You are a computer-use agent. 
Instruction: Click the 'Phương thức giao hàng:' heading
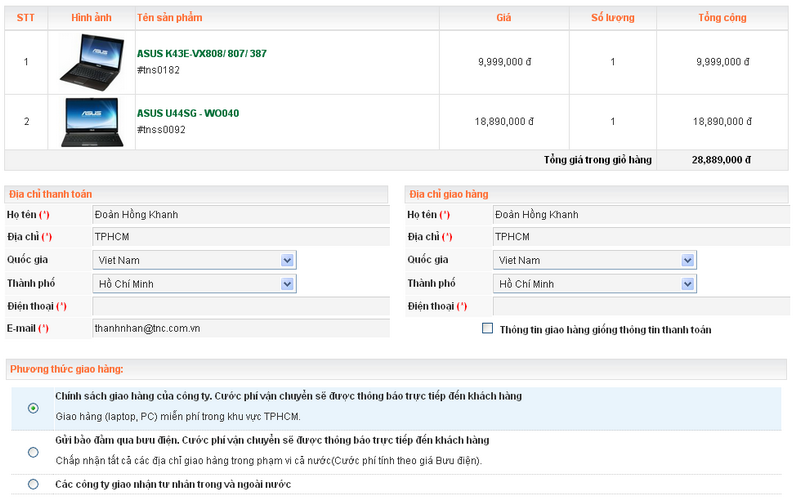(x=67, y=369)
